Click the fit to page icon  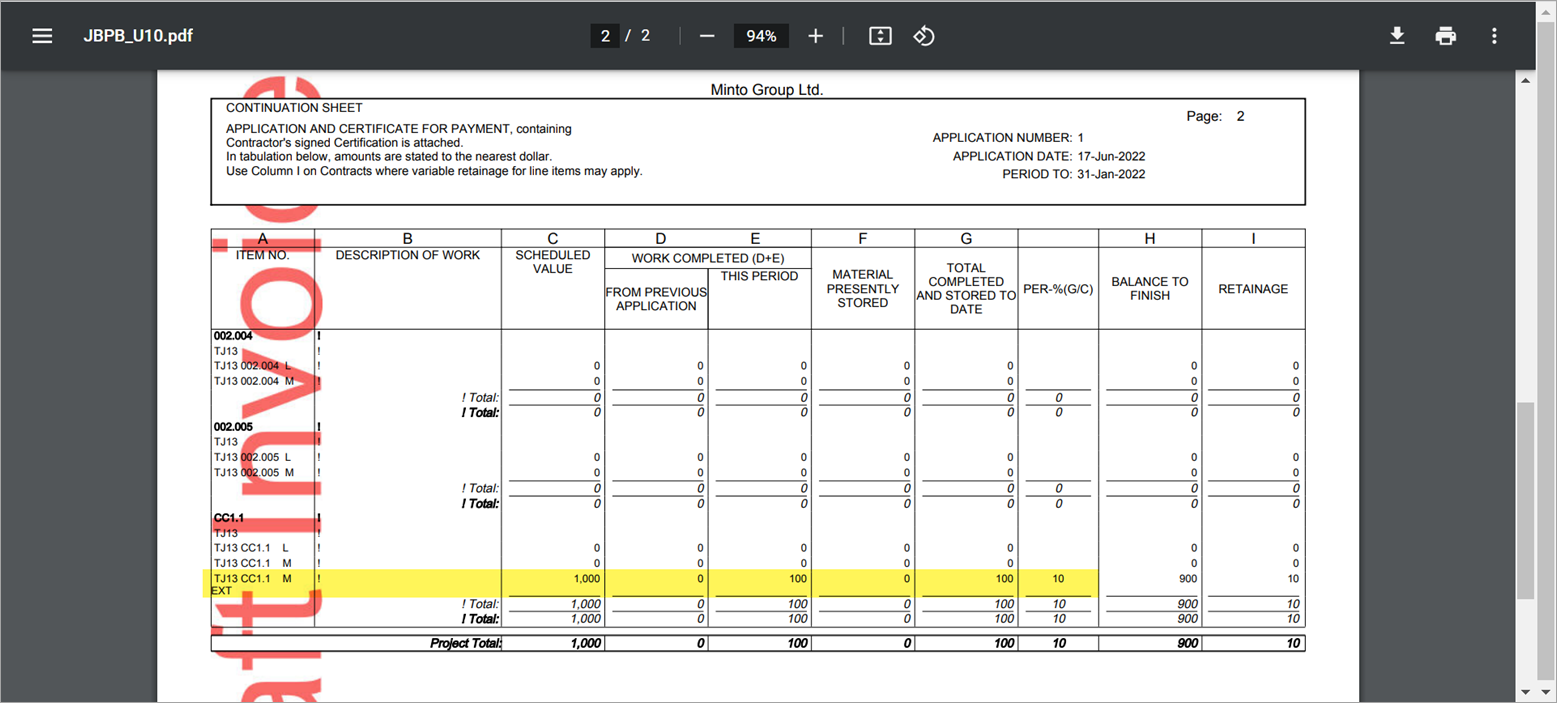point(880,36)
